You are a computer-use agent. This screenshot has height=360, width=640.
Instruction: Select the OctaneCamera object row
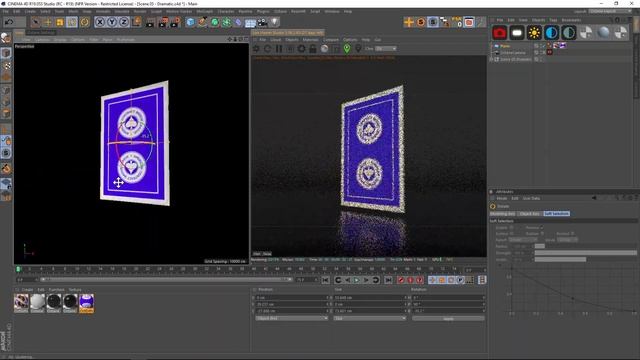click(513, 53)
